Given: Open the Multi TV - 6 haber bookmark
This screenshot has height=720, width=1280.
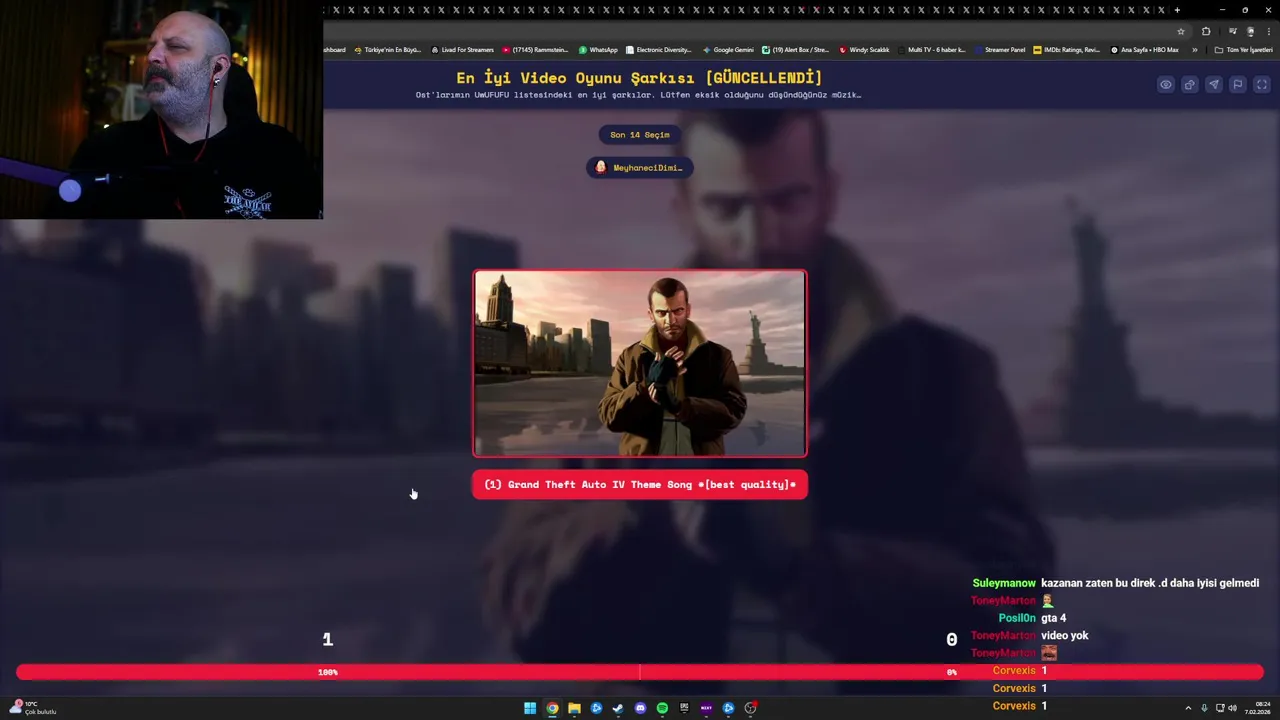Looking at the screenshot, I should coord(932,50).
